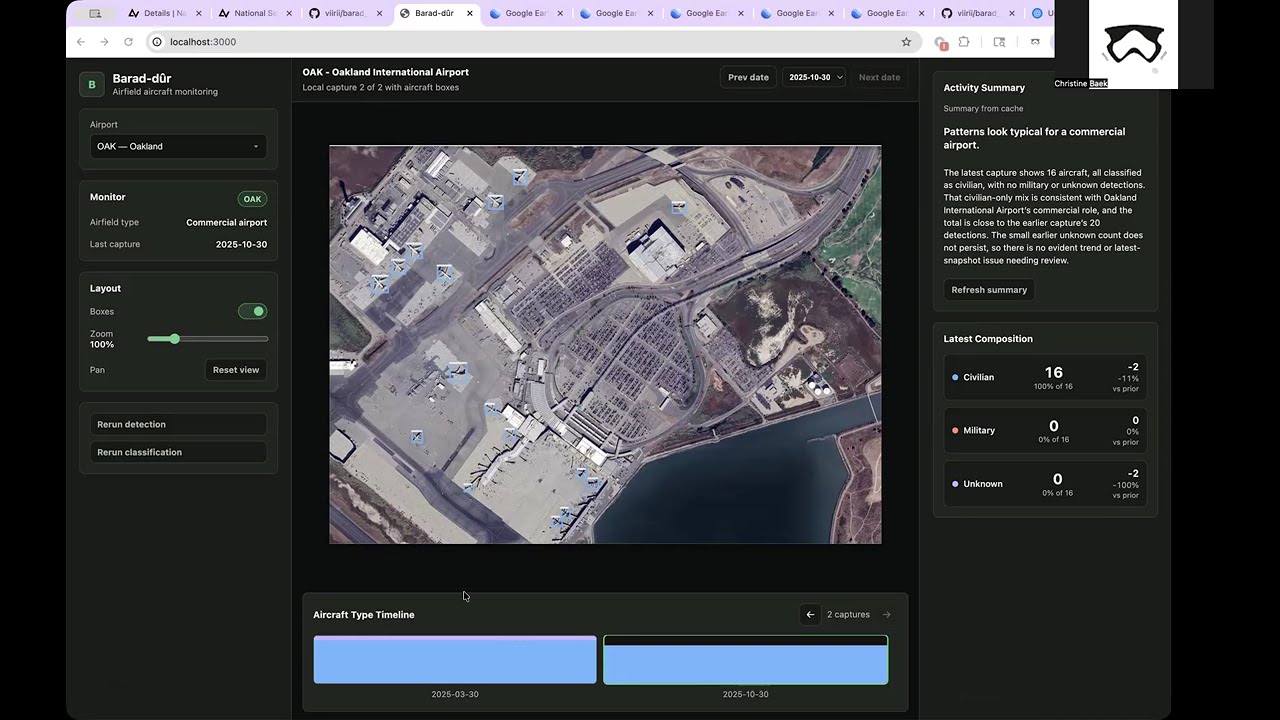
Task: Switch to the National Se browser tab
Action: coord(254,13)
